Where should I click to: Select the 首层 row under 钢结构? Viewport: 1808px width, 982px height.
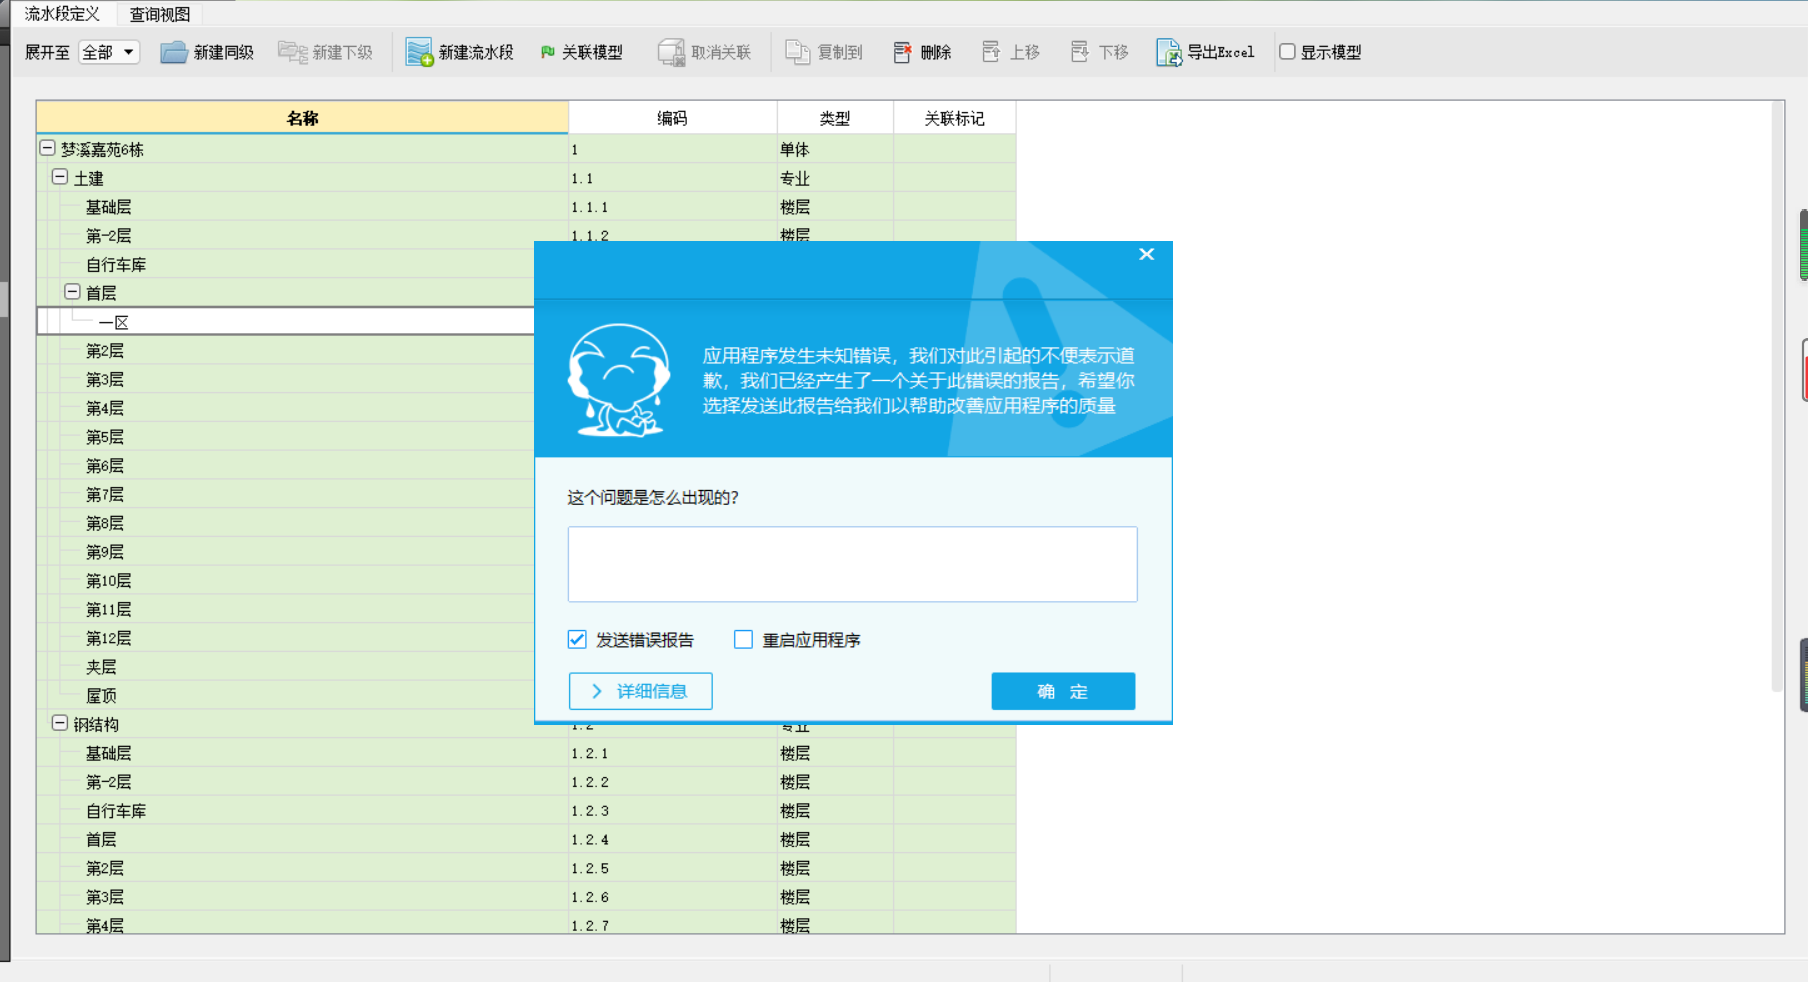point(526,839)
